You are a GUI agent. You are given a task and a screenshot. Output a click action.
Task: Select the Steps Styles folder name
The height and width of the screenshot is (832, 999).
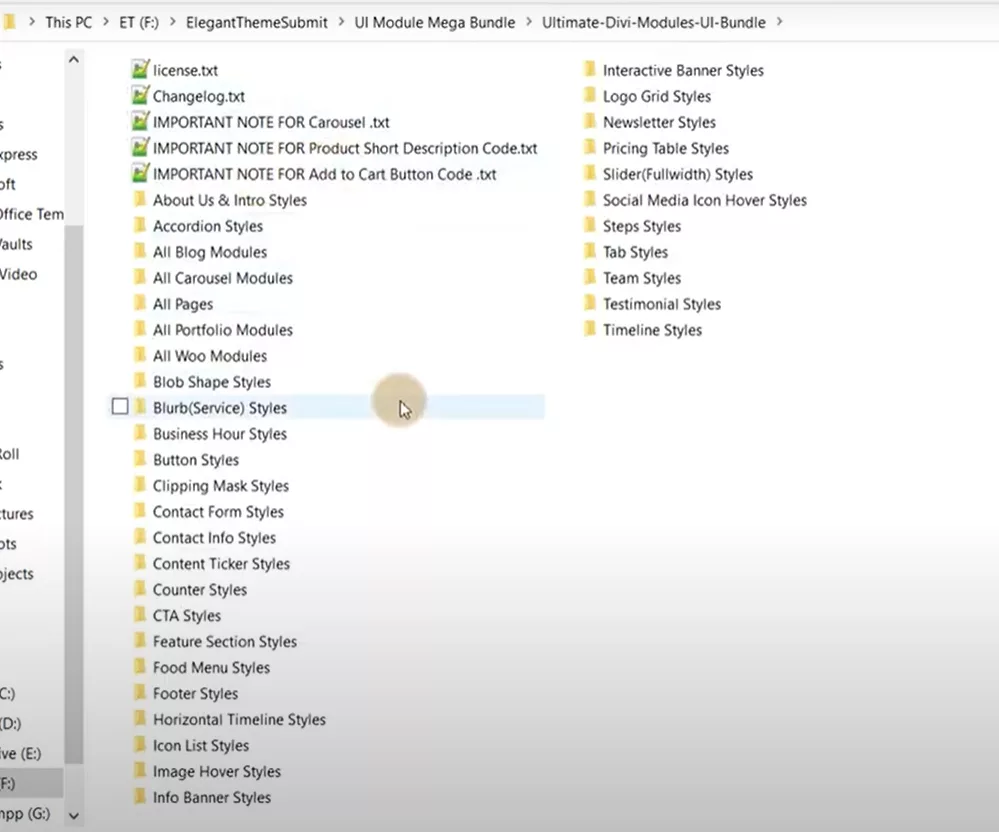coord(642,226)
